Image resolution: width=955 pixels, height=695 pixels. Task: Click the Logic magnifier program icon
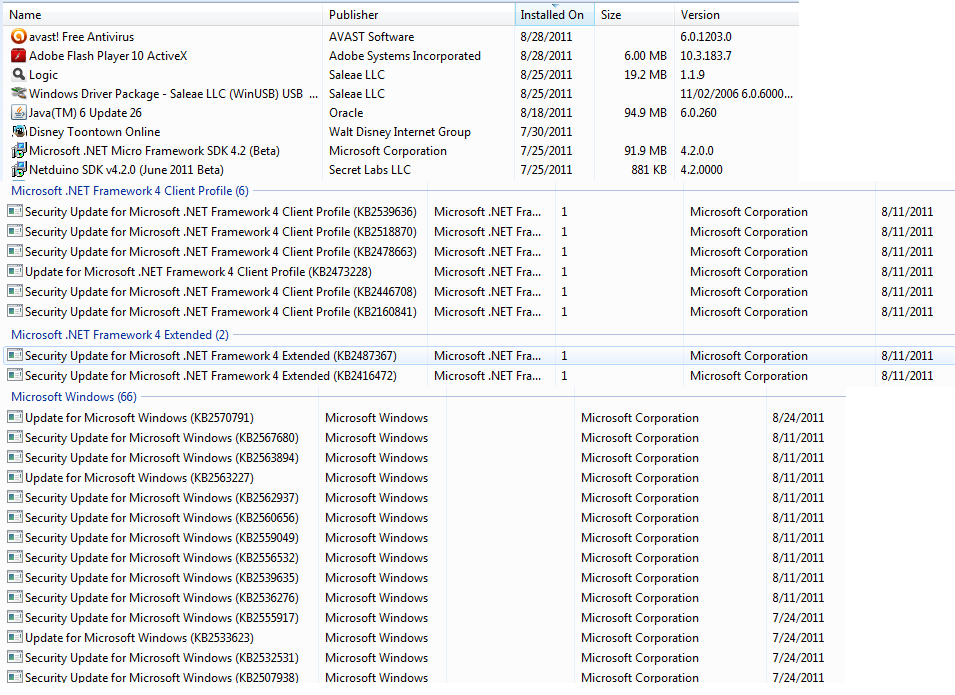[19, 74]
